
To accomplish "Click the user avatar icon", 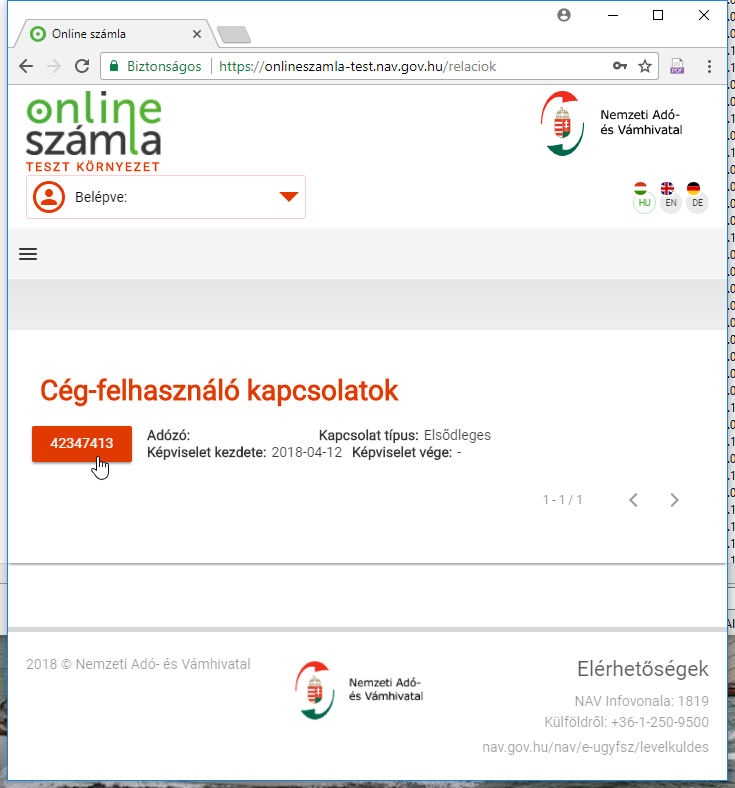I will pos(49,197).
